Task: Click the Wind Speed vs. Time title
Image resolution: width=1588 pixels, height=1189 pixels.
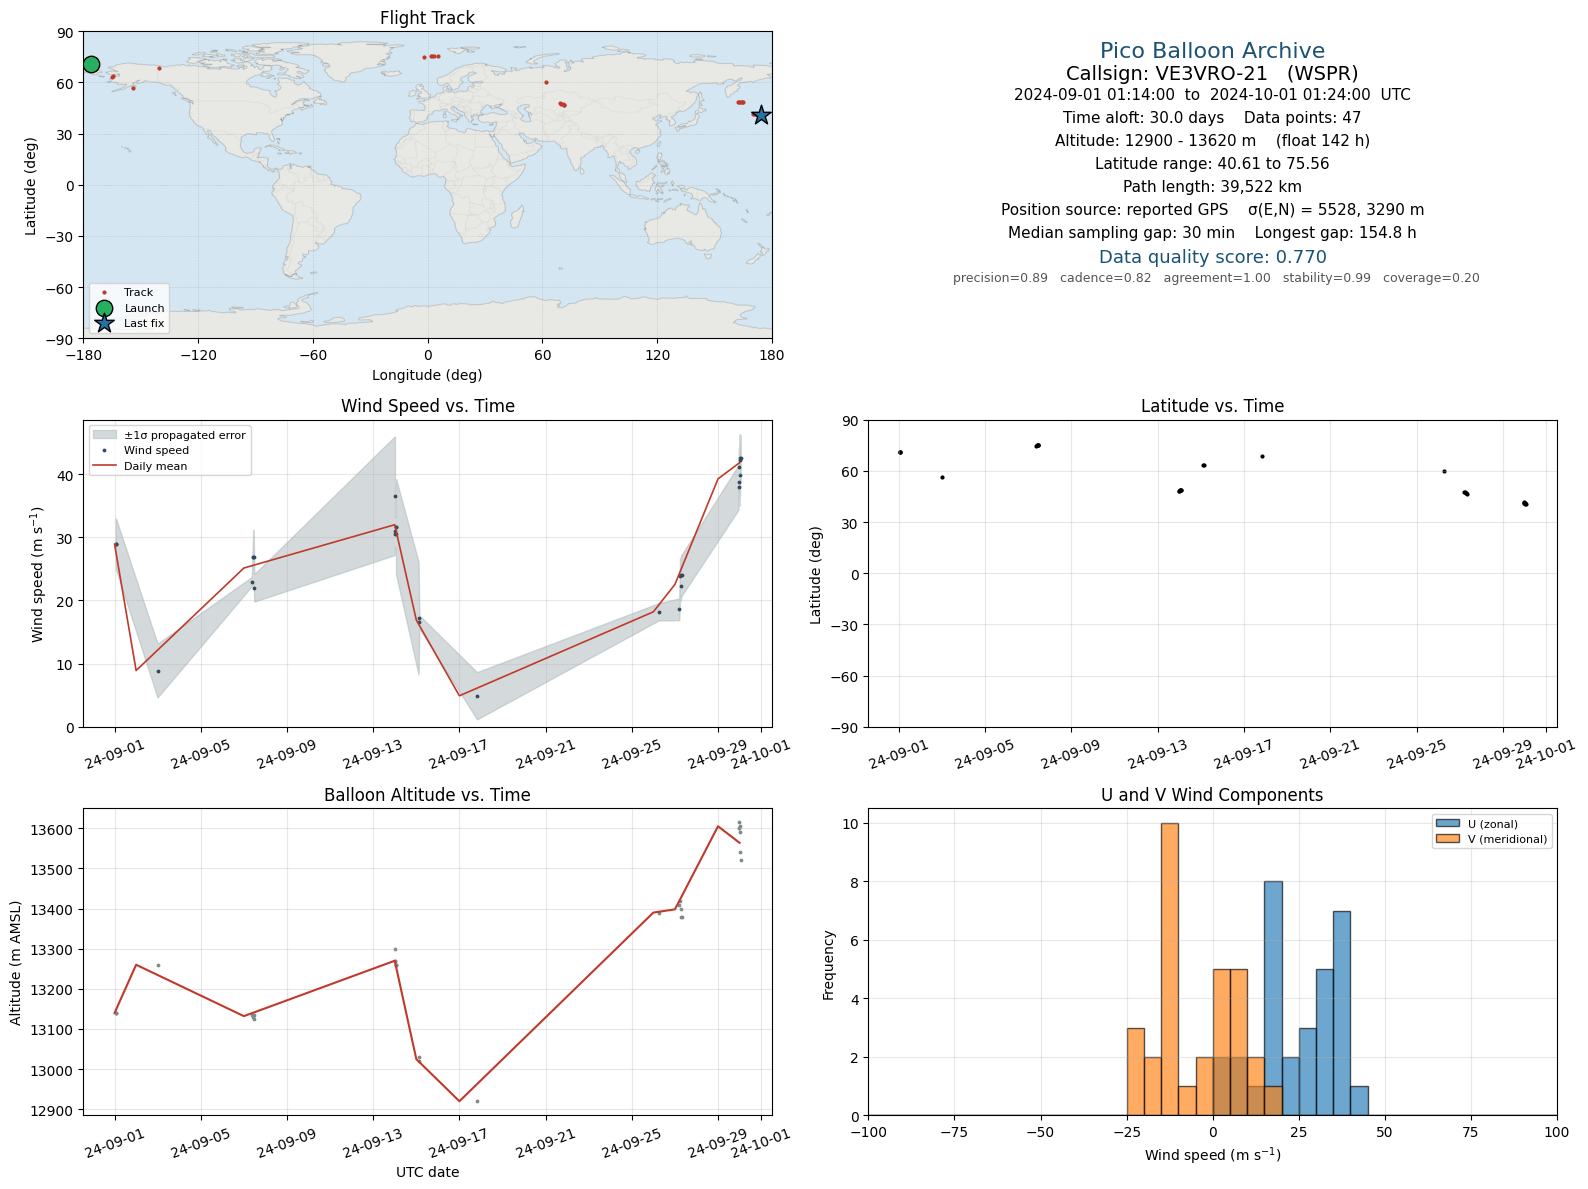Action: 427,406
